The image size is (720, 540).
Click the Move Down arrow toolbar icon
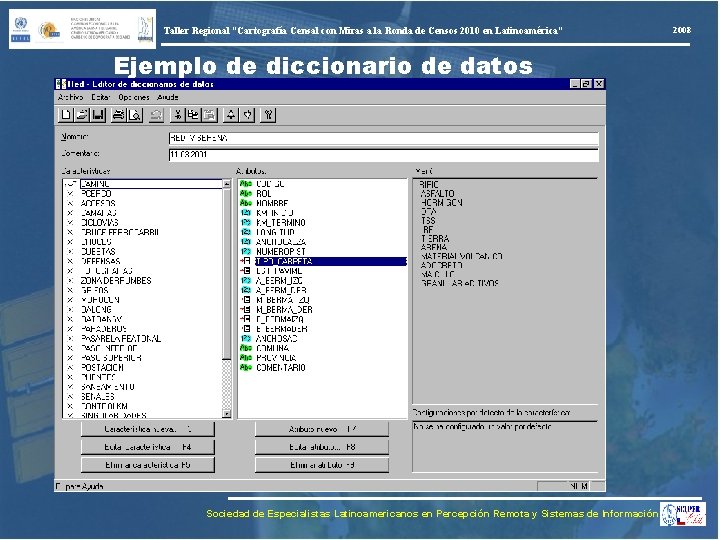click(x=248, y=115)
